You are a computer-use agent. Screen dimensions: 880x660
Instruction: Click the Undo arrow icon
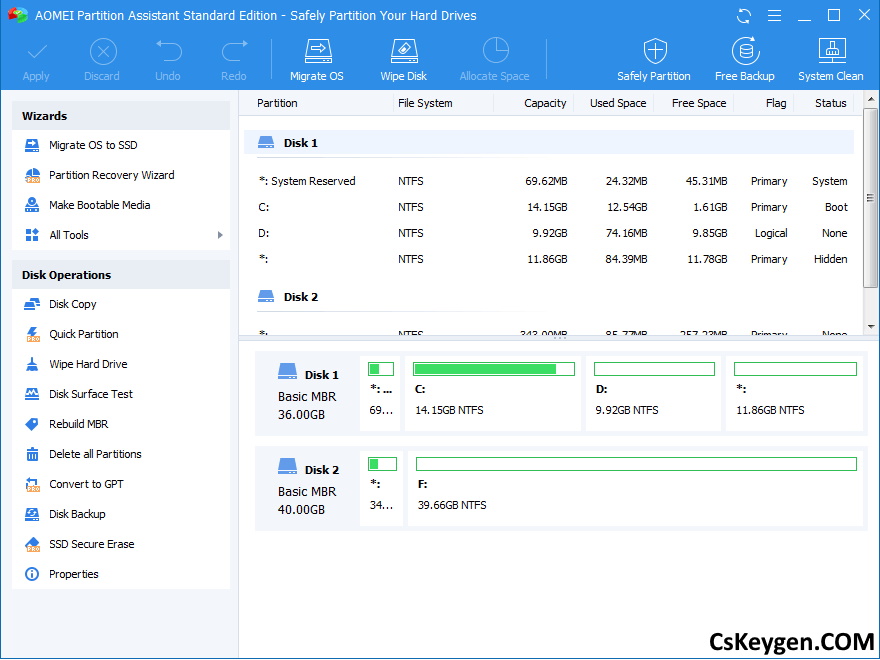168,52
